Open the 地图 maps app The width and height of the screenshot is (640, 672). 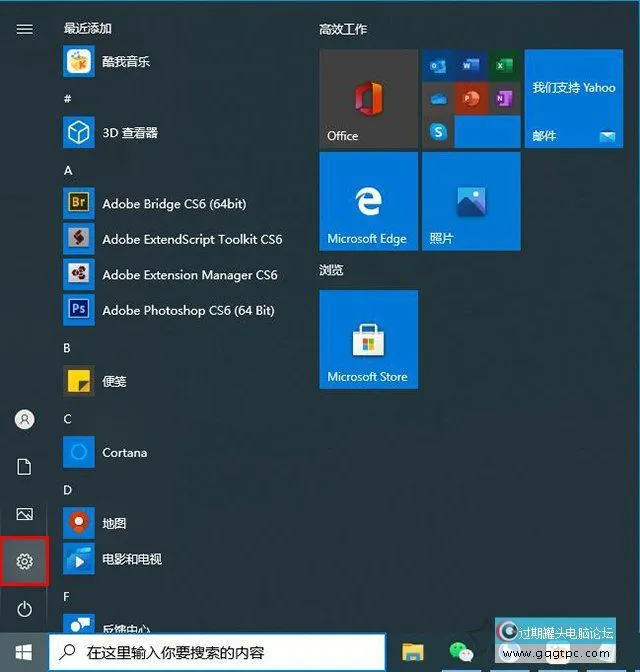95,523
